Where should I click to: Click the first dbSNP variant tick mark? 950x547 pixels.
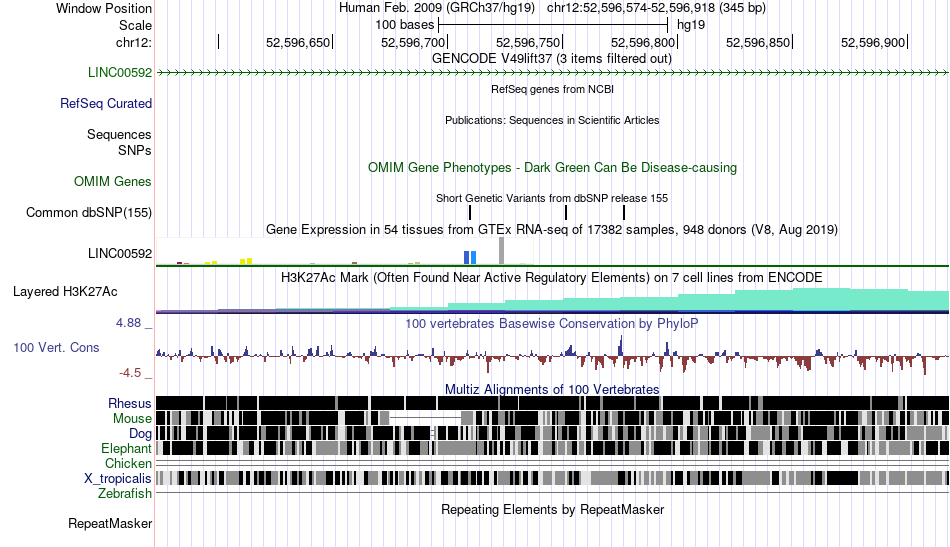(470, 213)
